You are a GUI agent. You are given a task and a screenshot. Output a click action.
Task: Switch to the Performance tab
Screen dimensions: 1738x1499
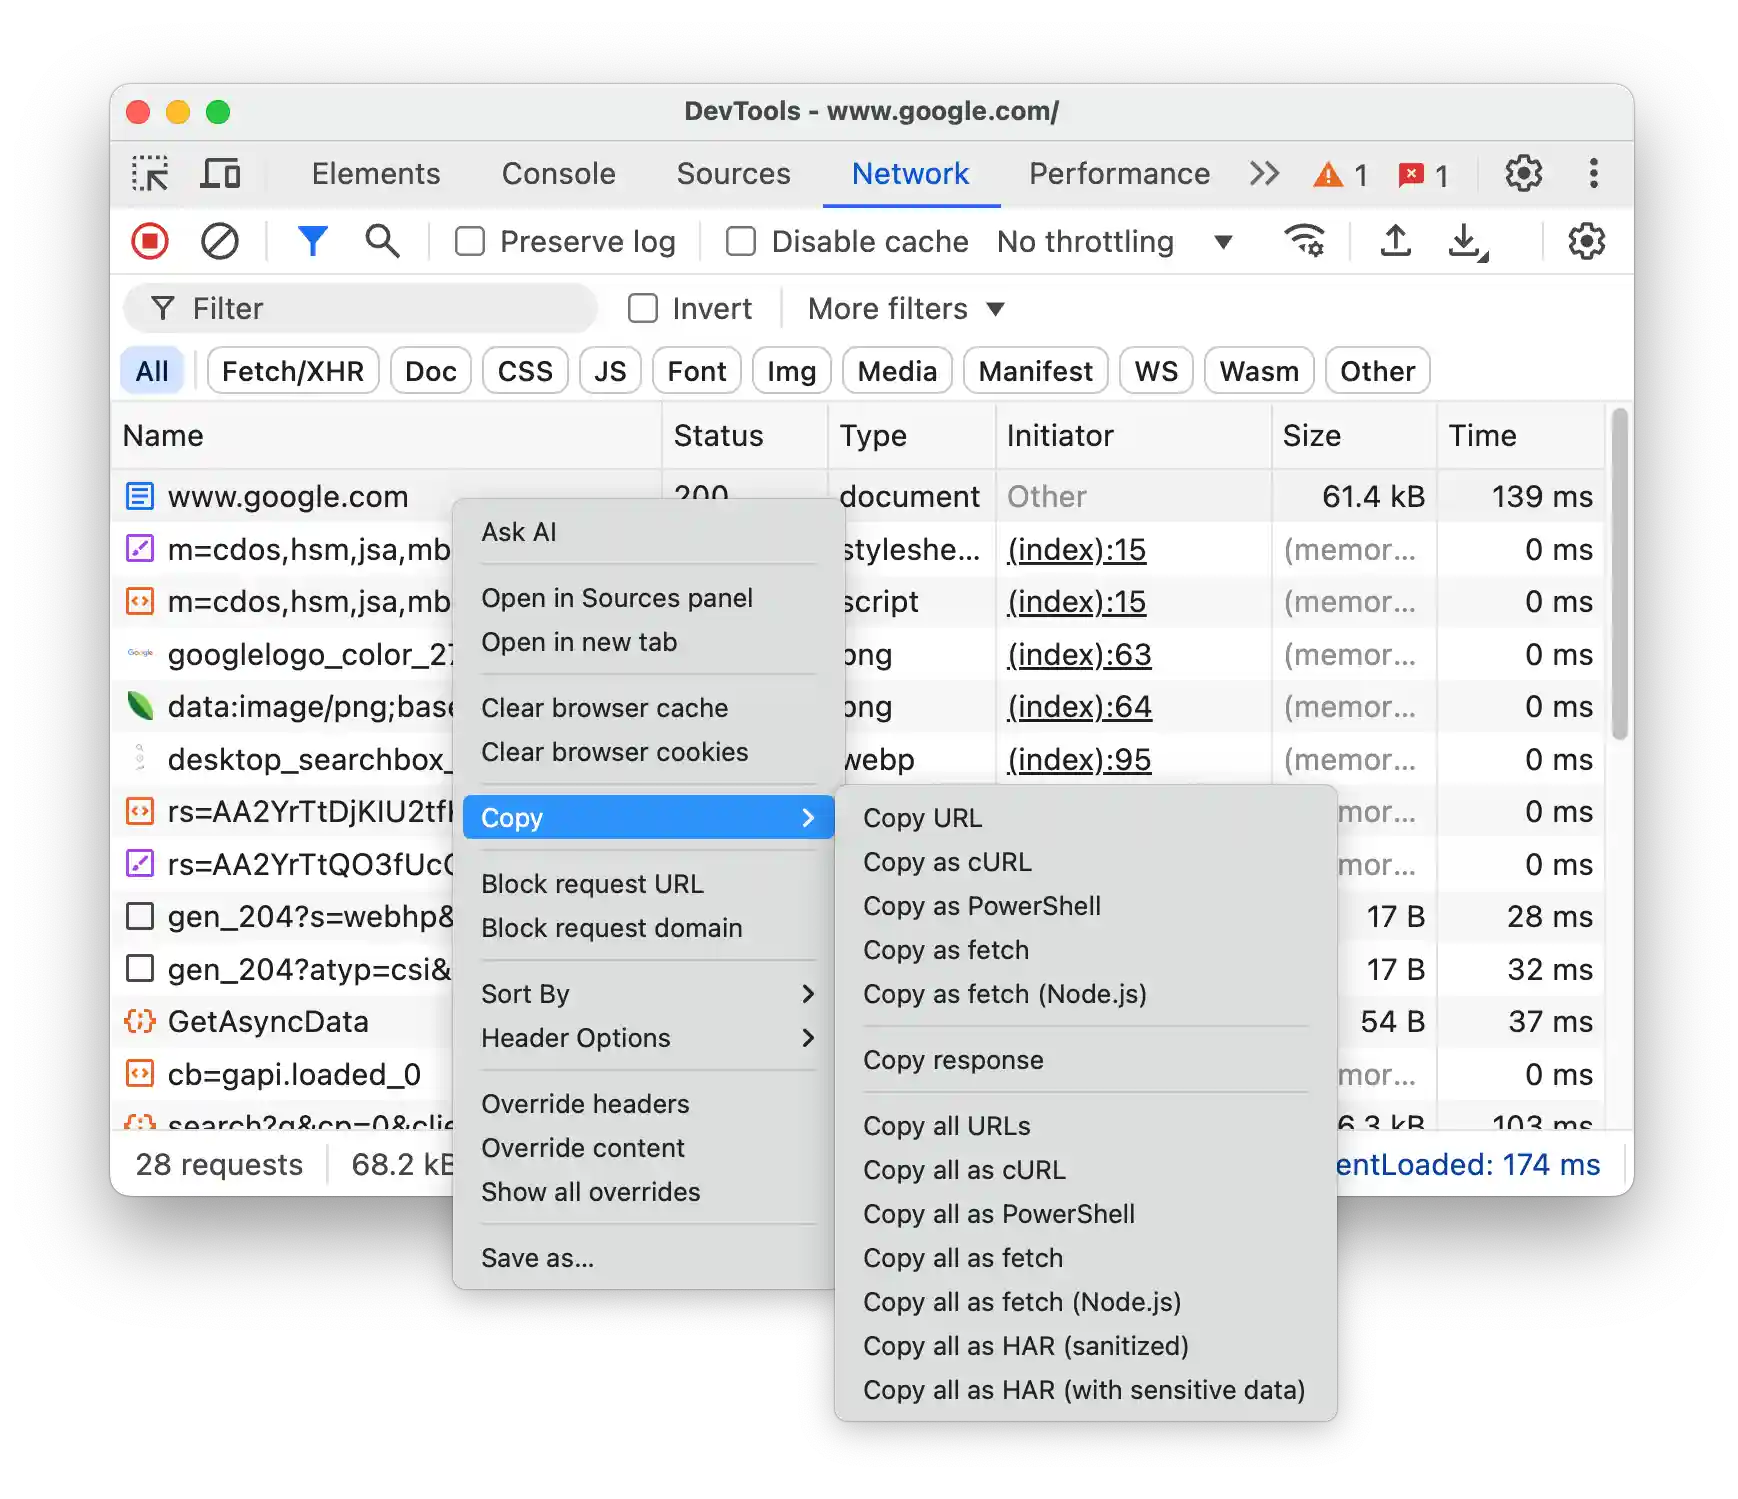(1118, 173)
